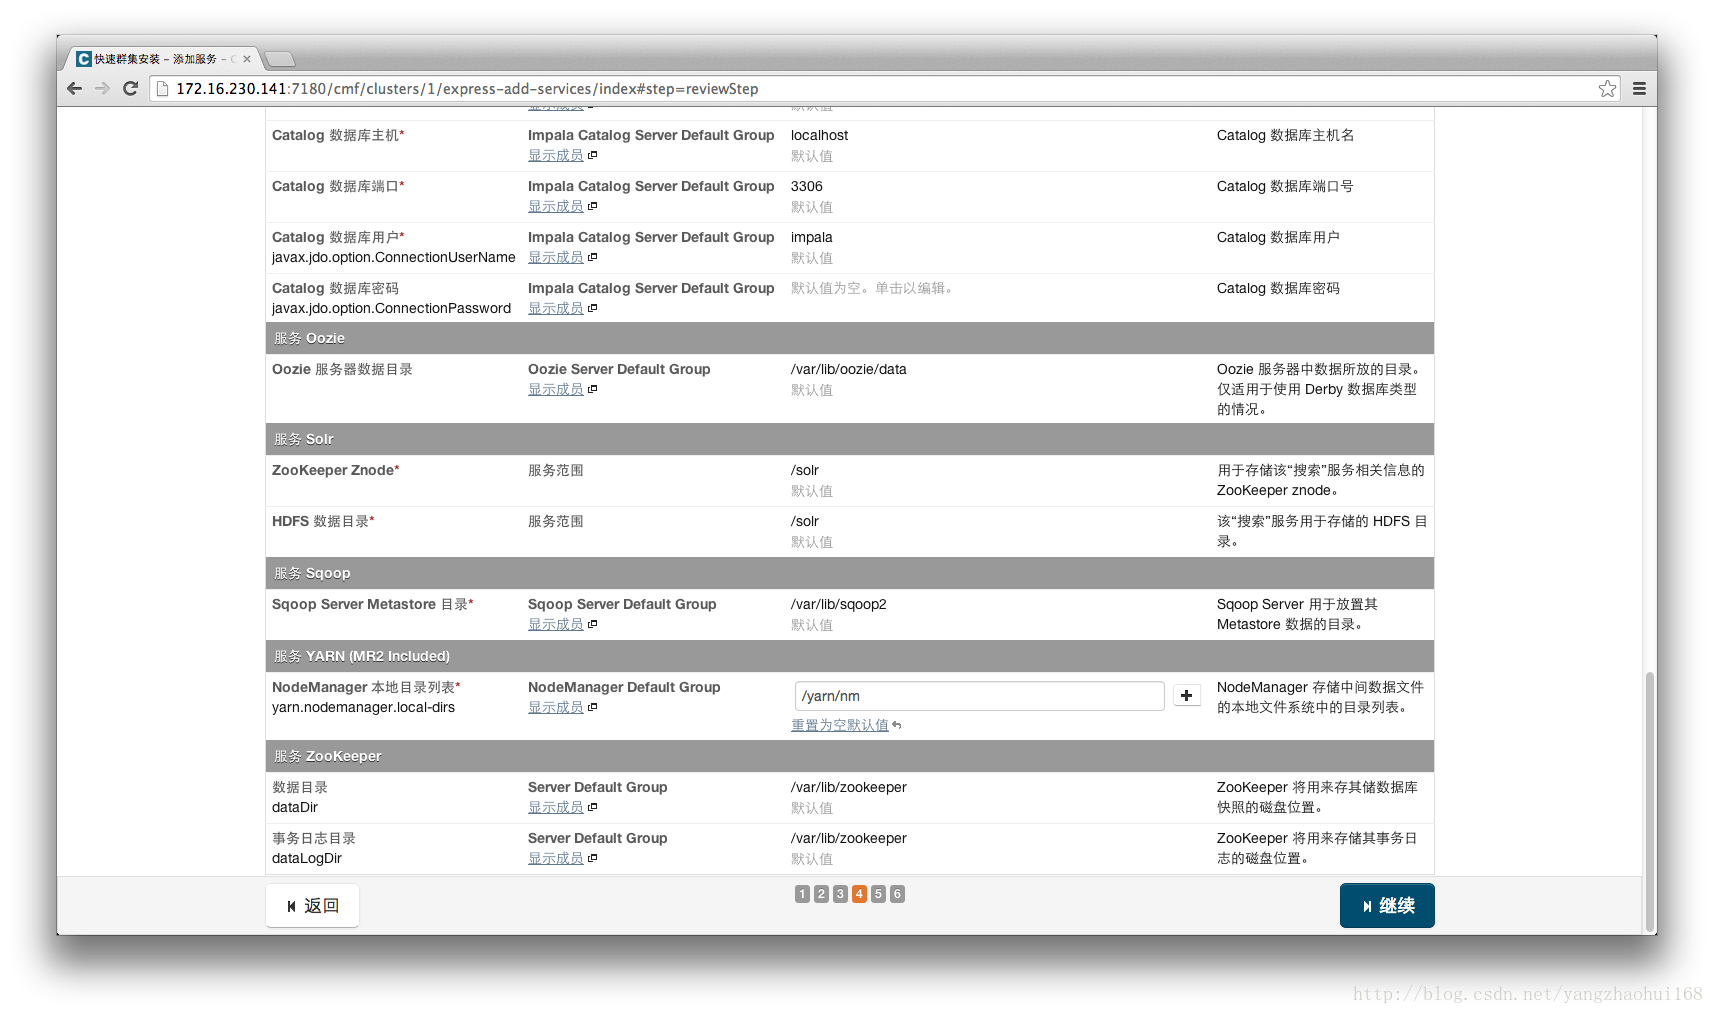Show members for Catalog 数据库密码 group
The height and width of the screenshot is (1014, 1714).
(556, 308)
